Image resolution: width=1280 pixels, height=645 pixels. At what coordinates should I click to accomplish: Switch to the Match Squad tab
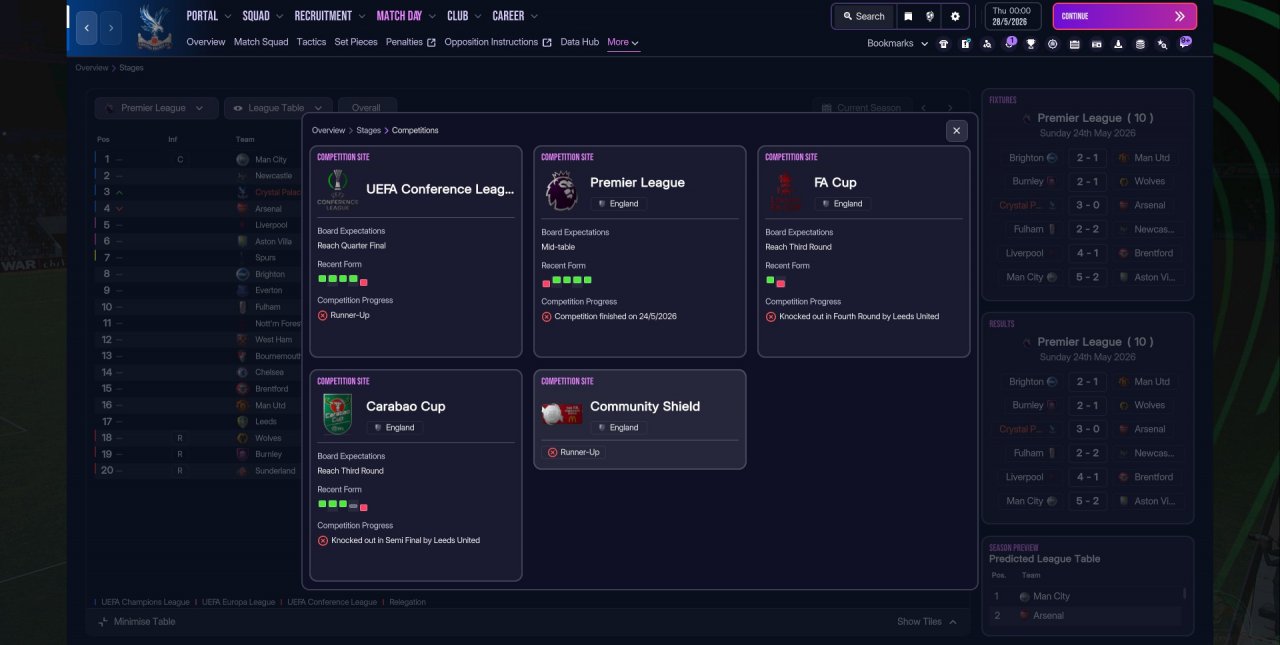261,43
